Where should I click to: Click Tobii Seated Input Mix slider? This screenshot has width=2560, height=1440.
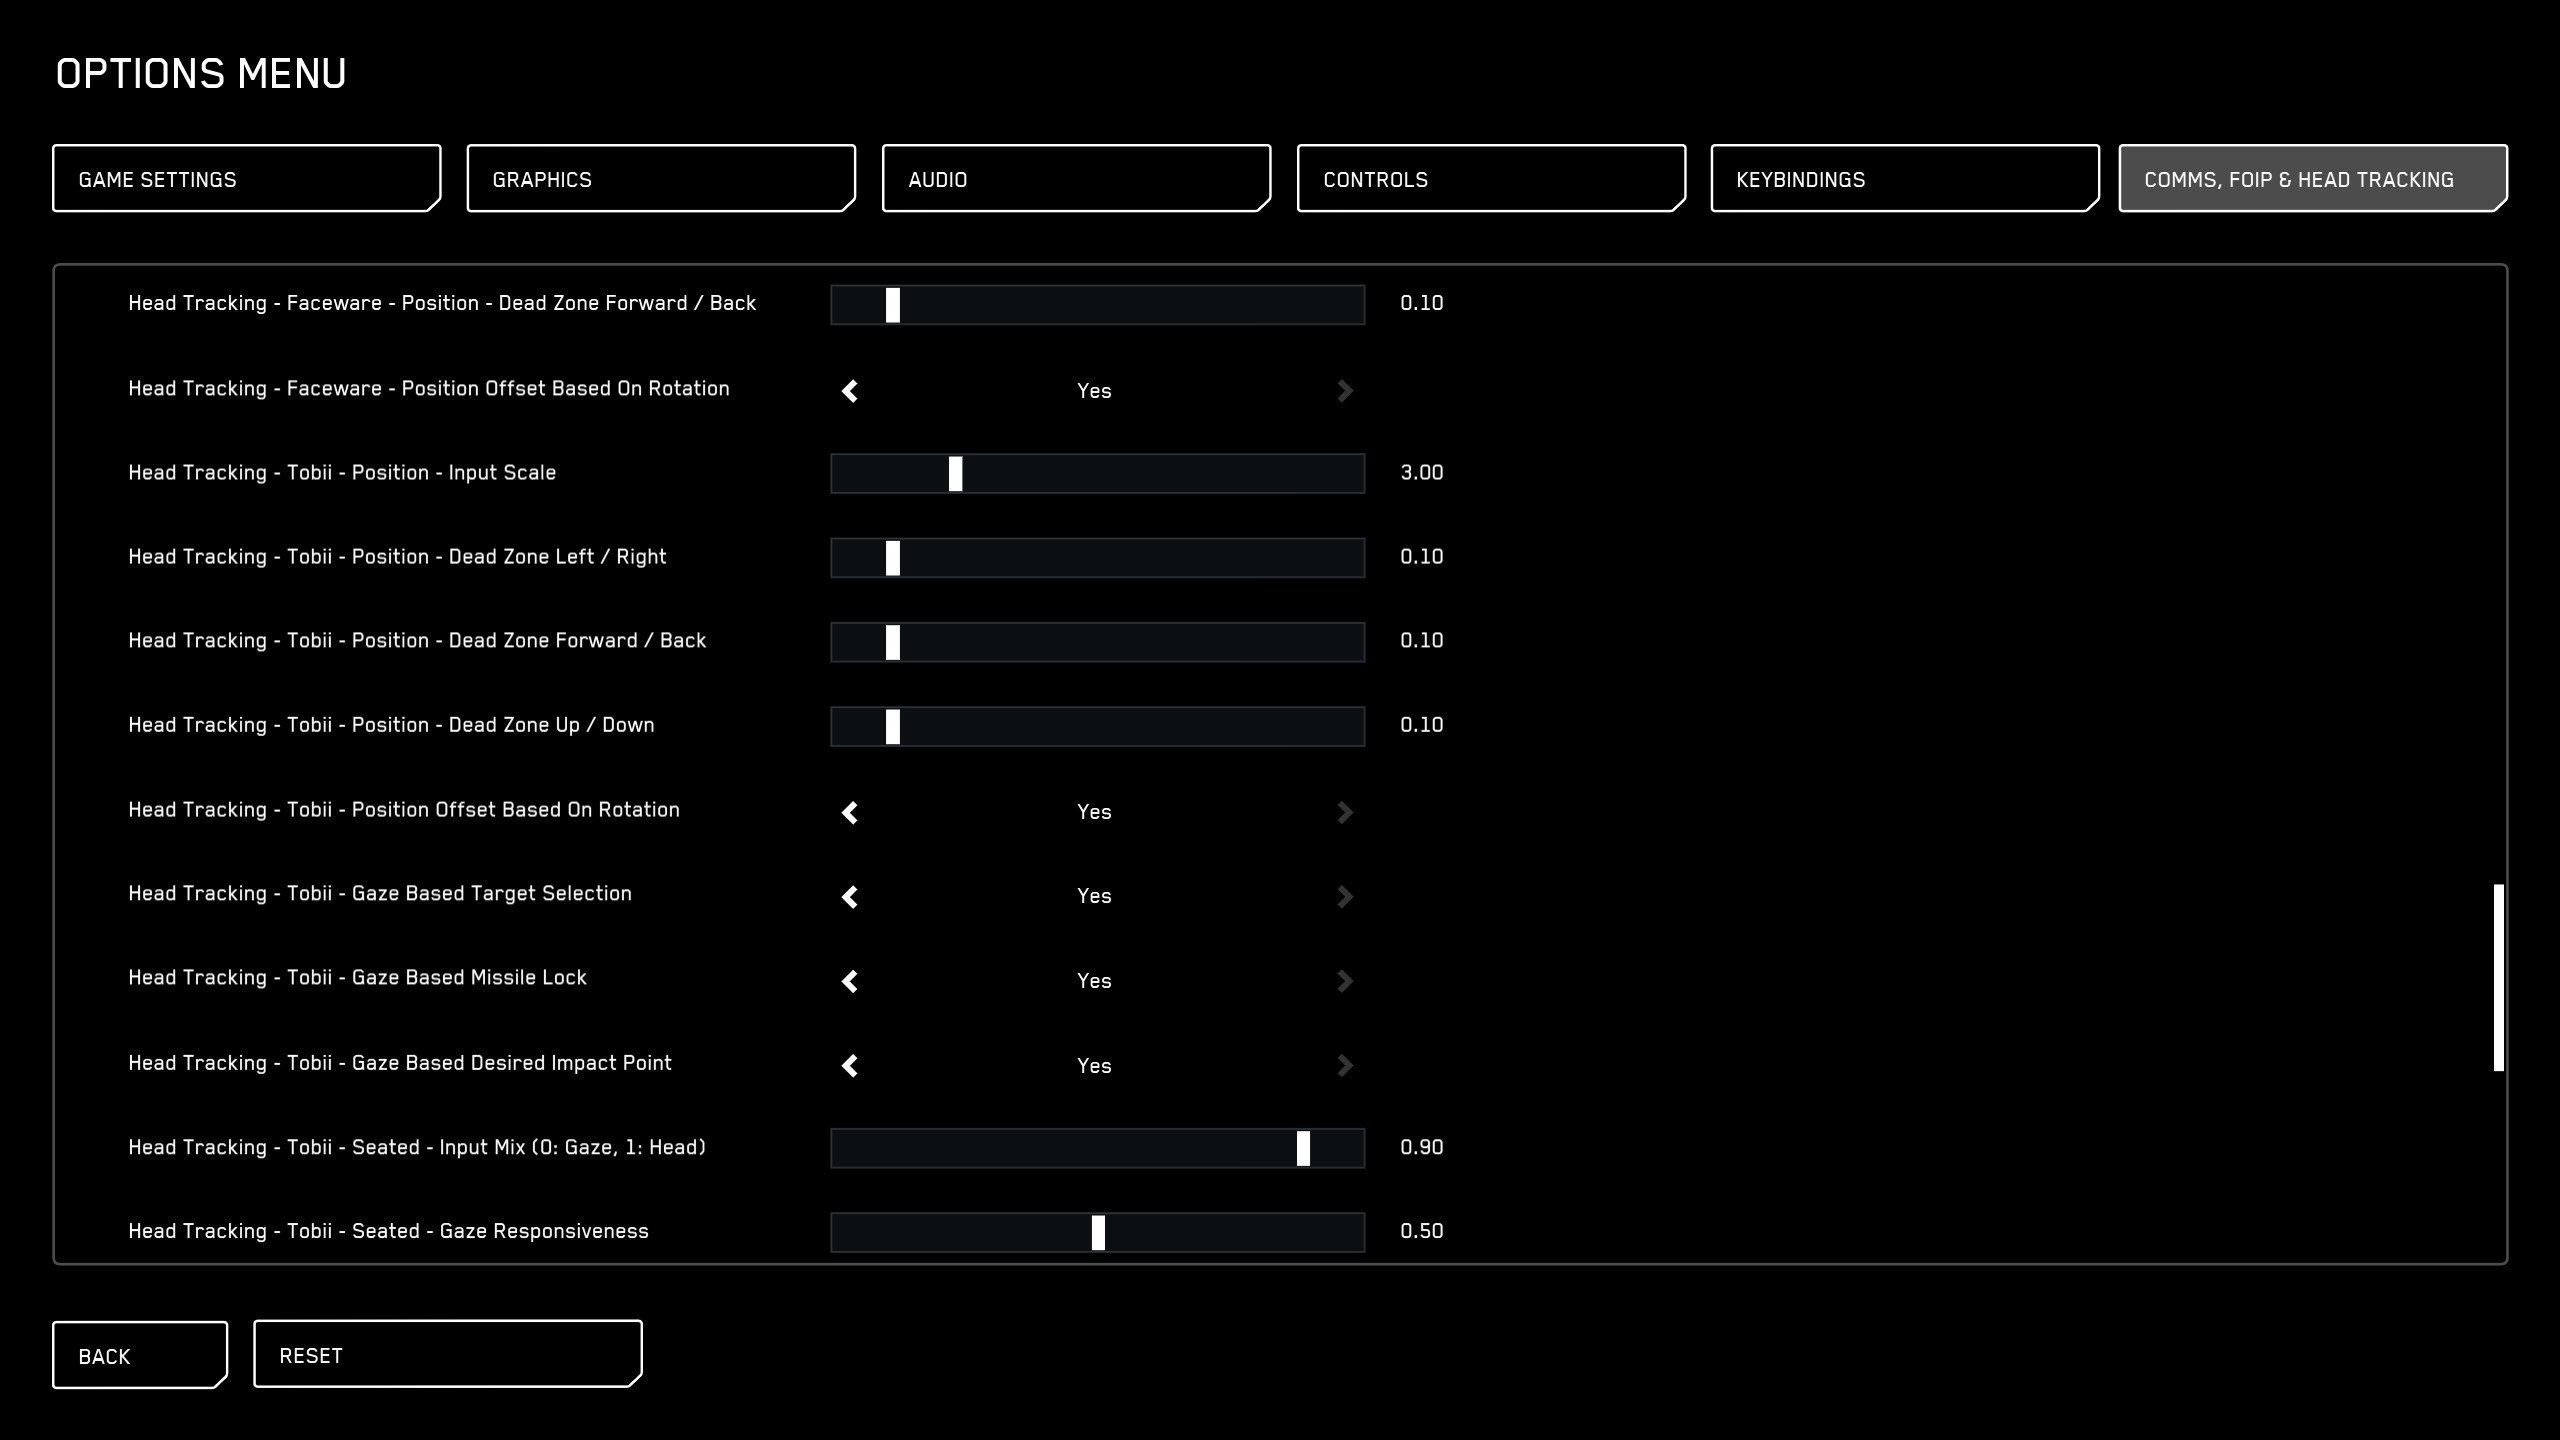point(1097,1148)
